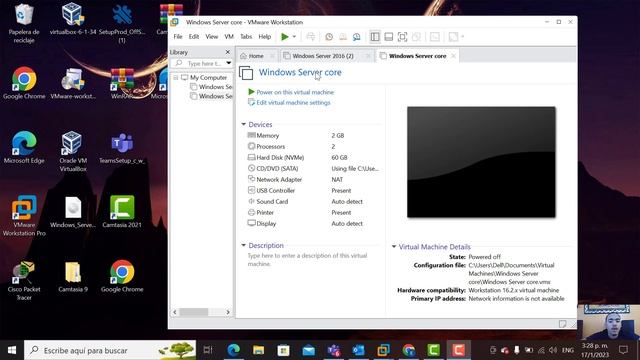Image resolution: width=640 pixels, height=360 pixels.
Task: Open the Snapshot Manager icon
Action: click(x=357, y=37)
